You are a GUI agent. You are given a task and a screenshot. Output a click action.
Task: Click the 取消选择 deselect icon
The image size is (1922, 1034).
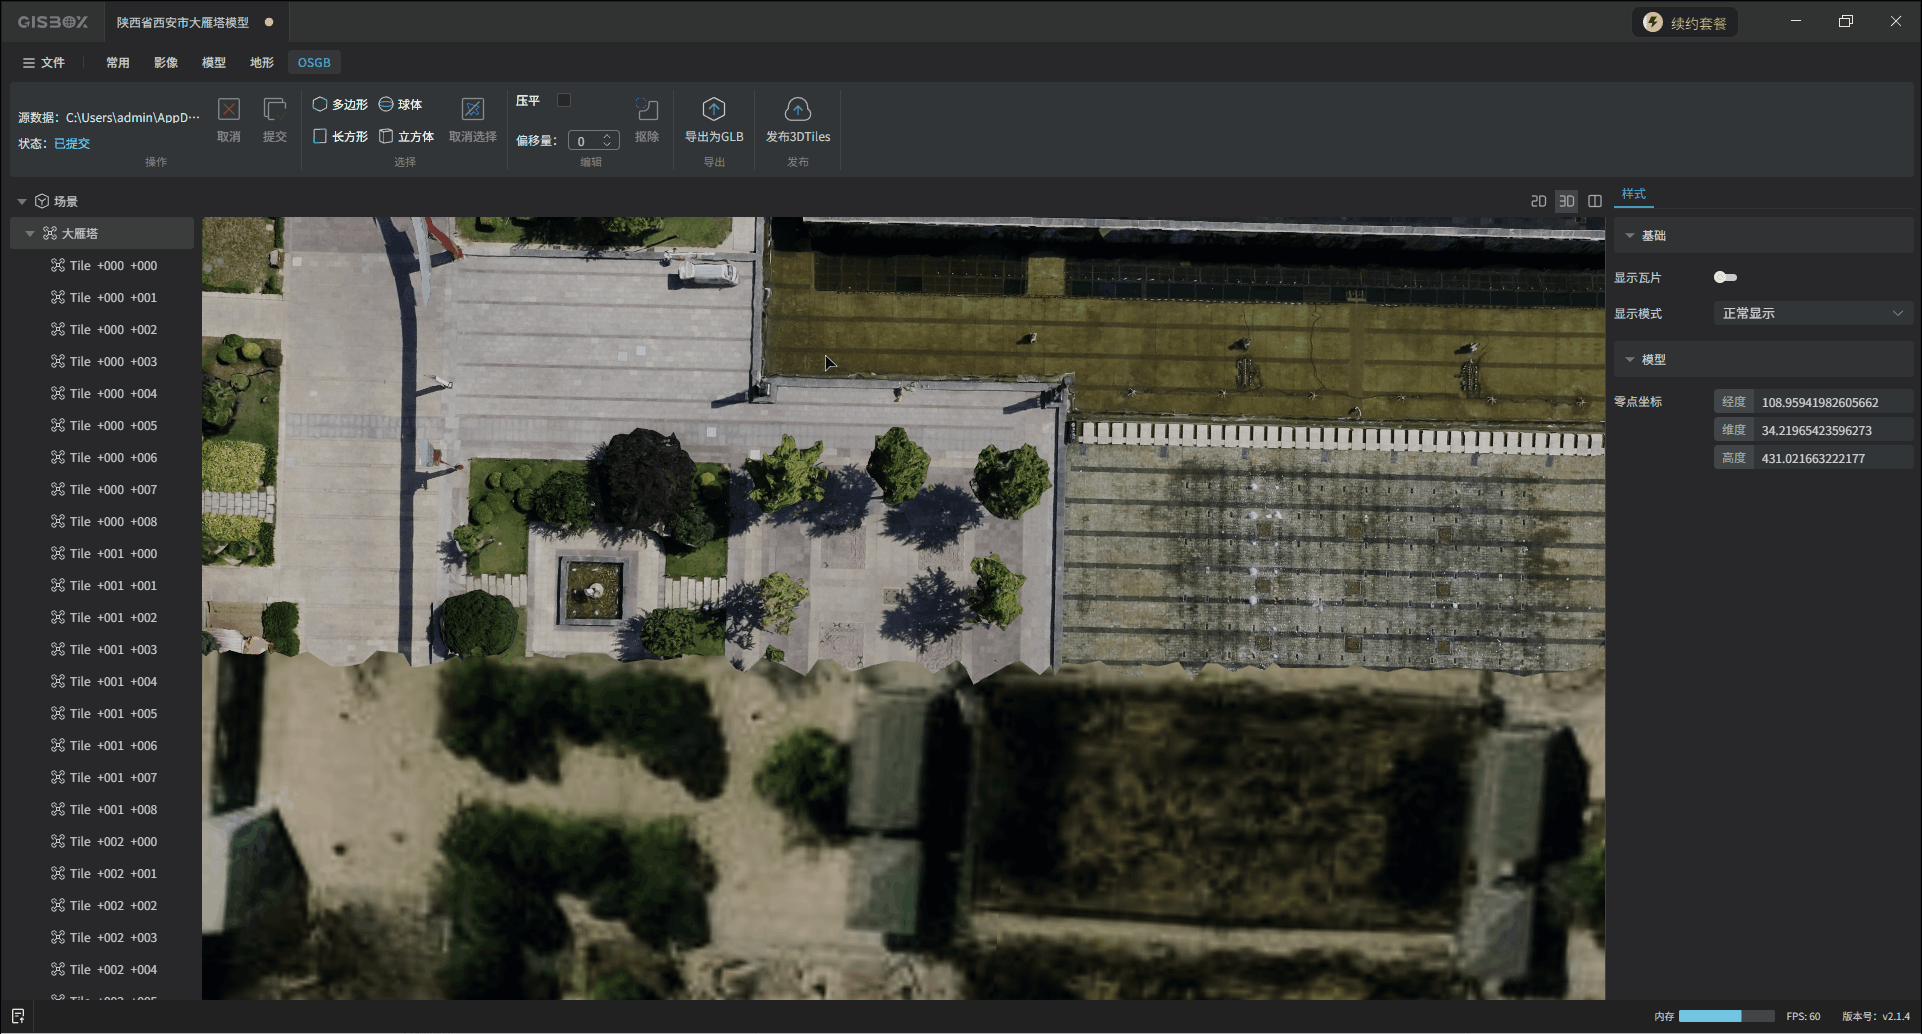point(472,109)
